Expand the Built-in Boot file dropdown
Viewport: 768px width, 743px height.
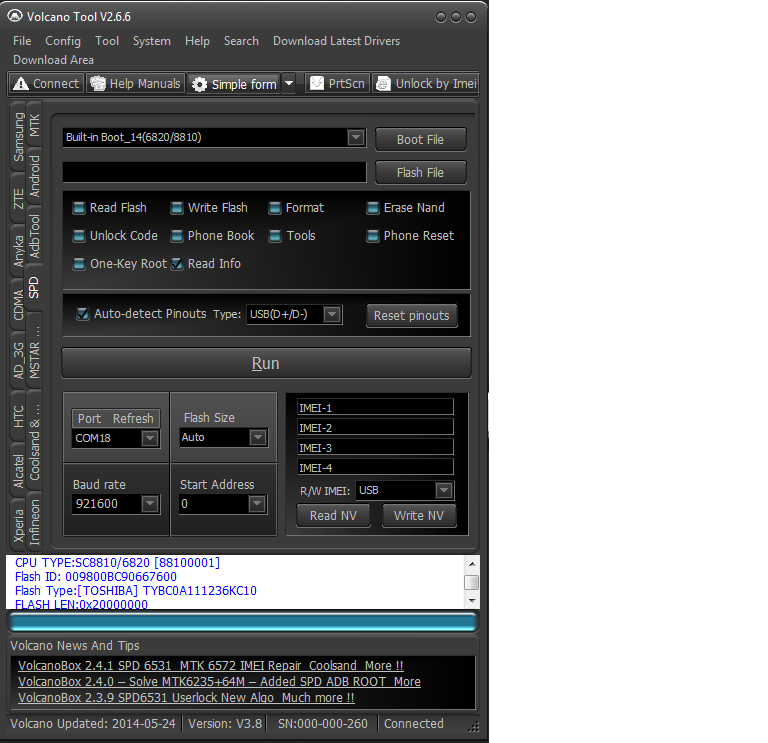click(356, 138)
